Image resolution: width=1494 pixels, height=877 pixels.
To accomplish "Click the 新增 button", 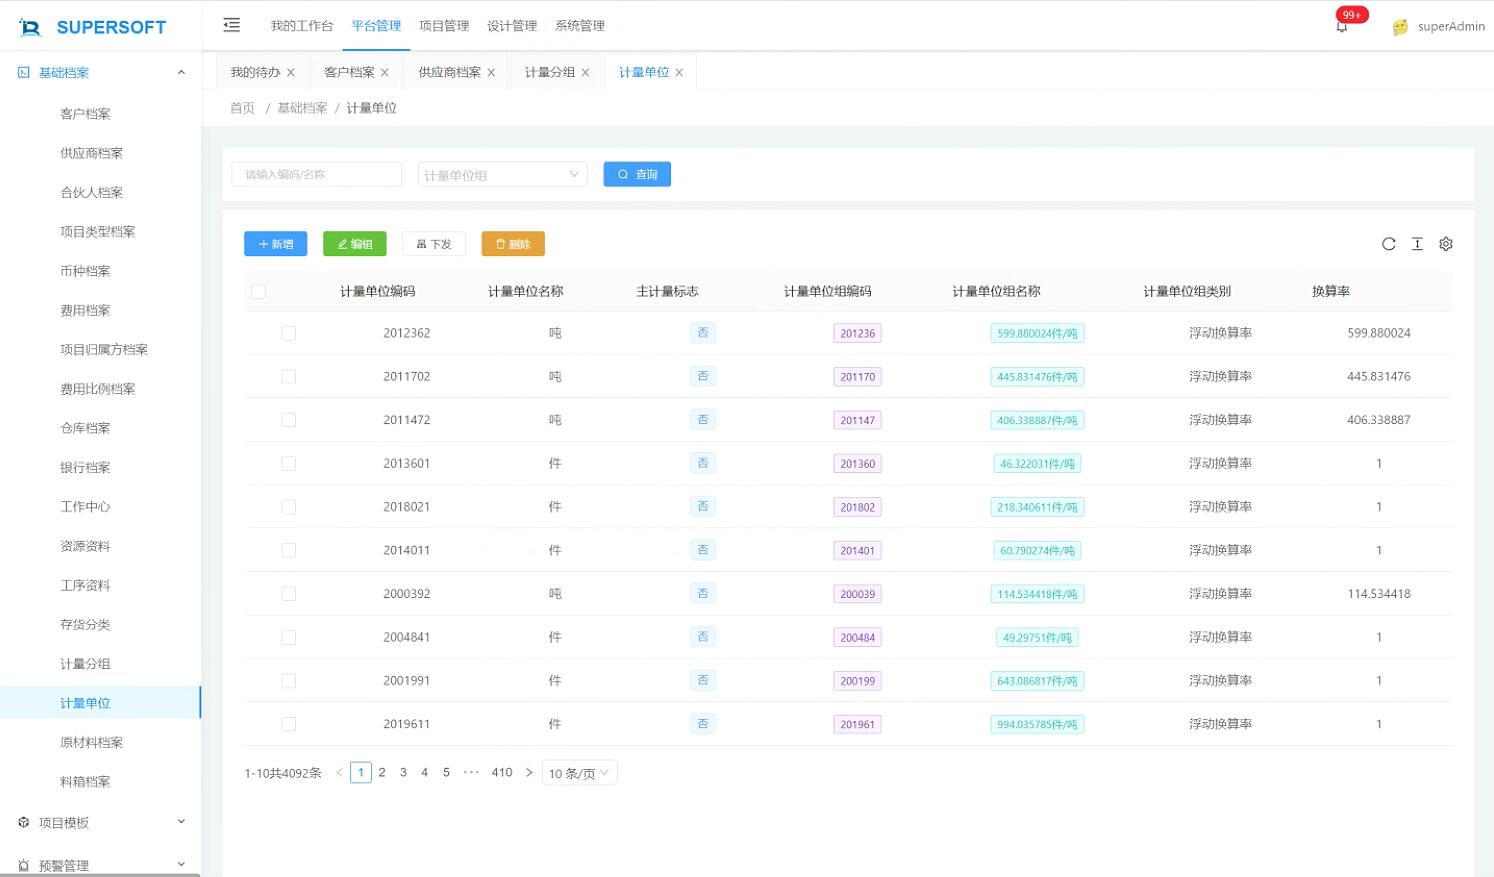I will (x=276, y=244).
